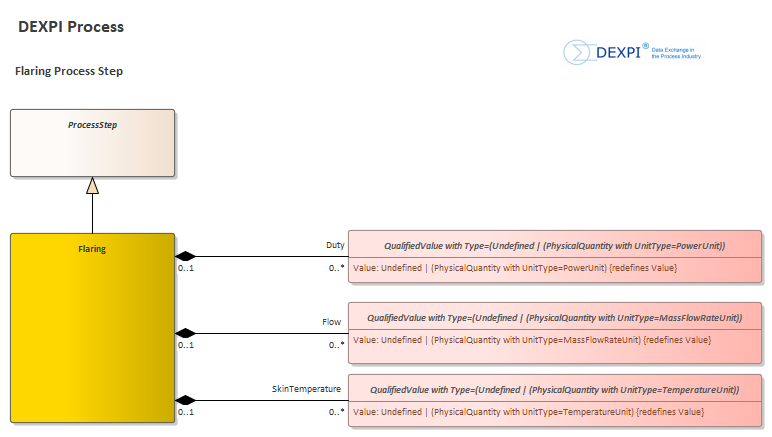This screenshot has width=772, height=437.
Task: Click the Flaring Process Step heading
Action: (69, 72)
